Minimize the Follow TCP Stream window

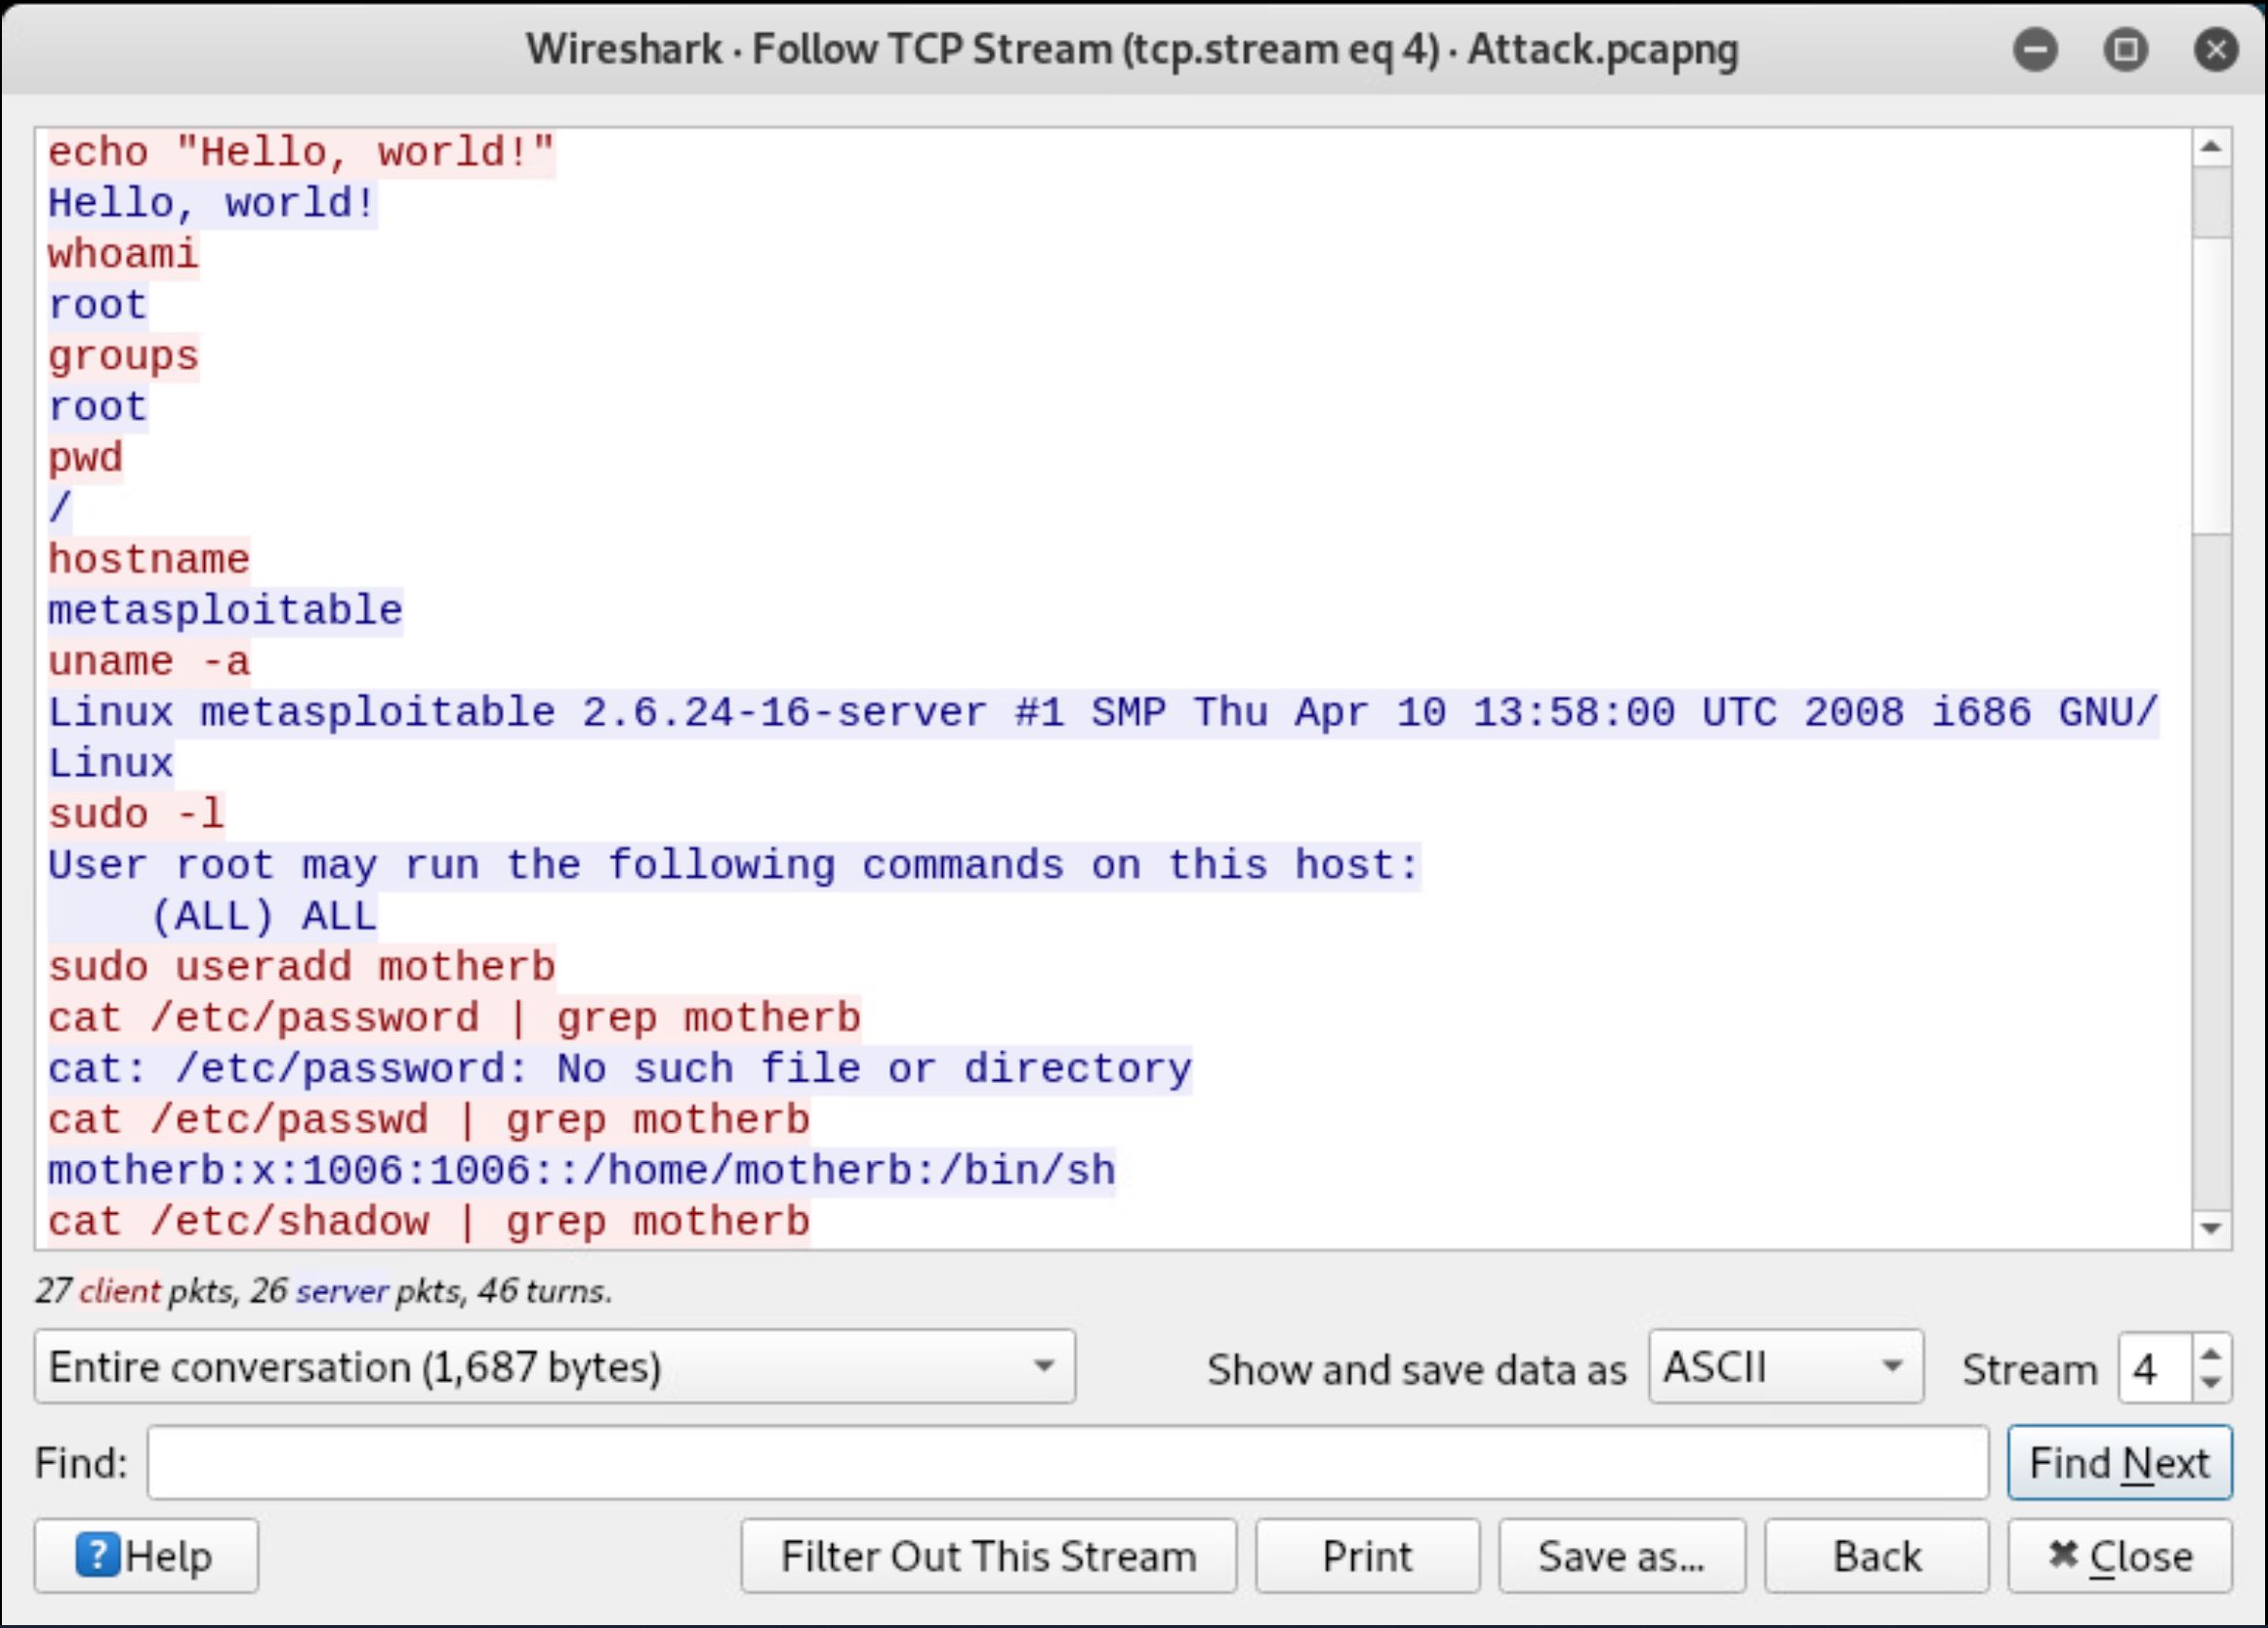2035,49
